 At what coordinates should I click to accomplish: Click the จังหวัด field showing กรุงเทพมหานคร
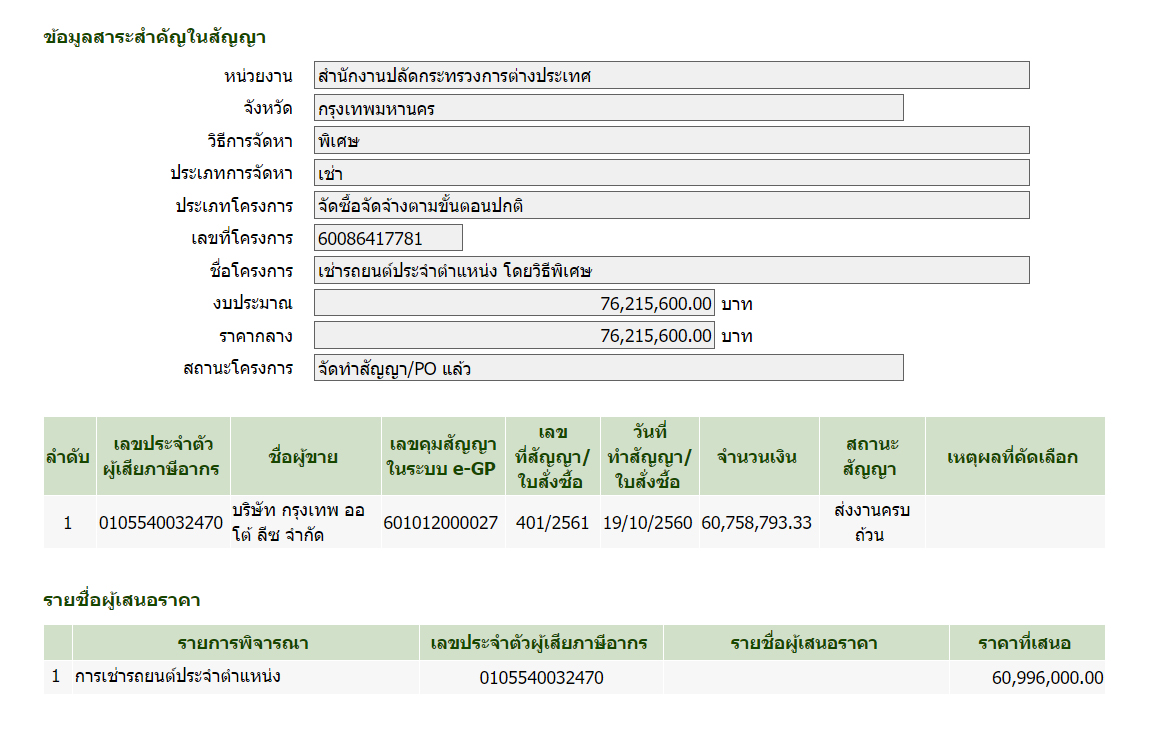pyautogui.click(x=608, y=108)
